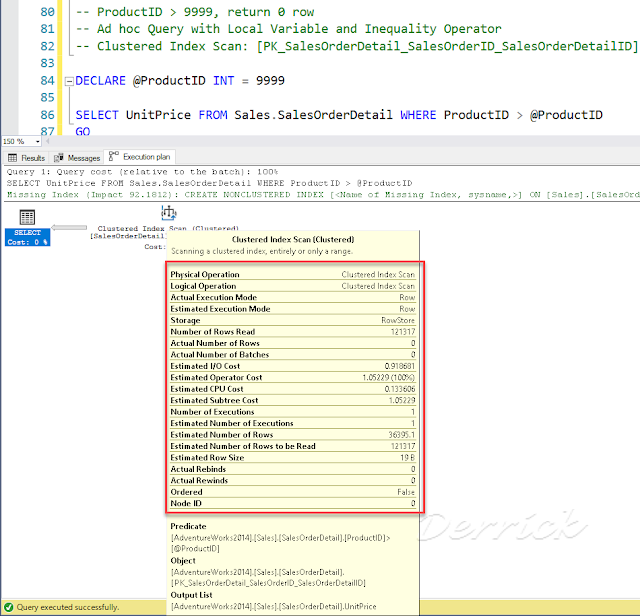Click the Number of Rows Read value 121317
Image resolution: width=640 pixels, height=616 pixels.
(402, 331)
